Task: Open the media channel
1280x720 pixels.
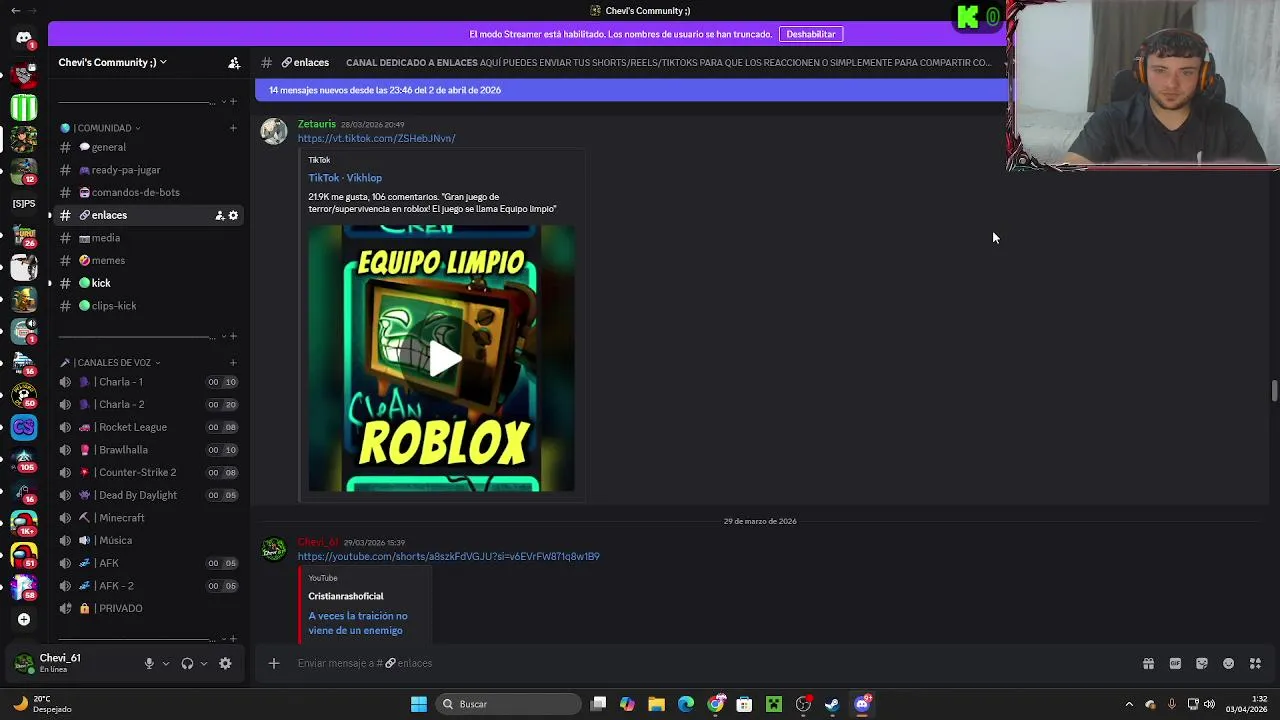Action: tap(148, 238)
